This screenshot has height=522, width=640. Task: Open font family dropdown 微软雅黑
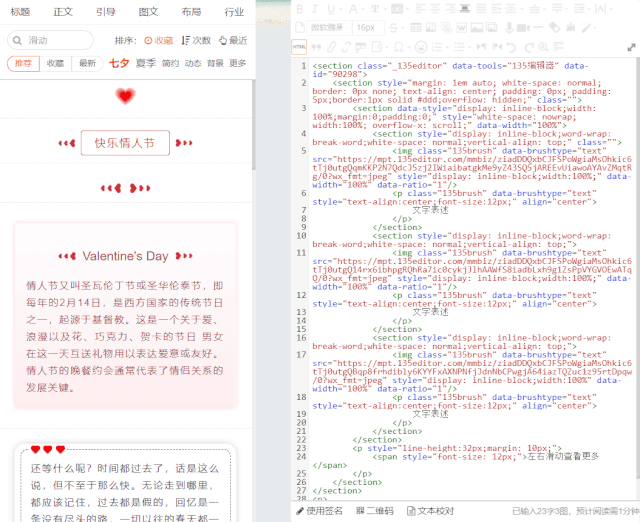point(329,27)
